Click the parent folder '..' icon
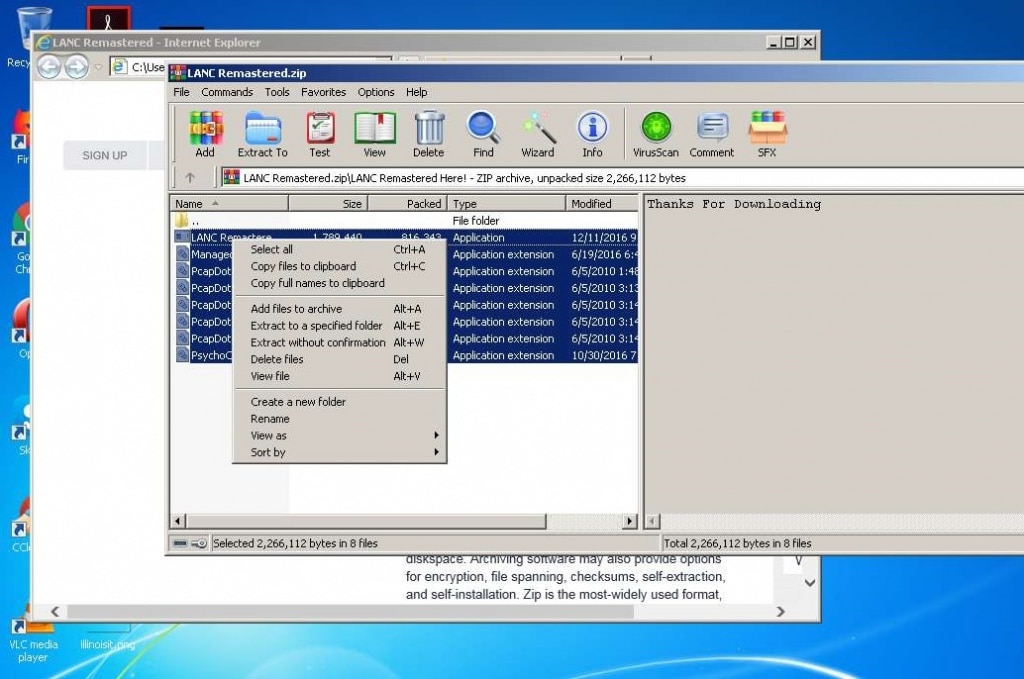This screenshot has width=1024, height=679. (x=182, y=221)
